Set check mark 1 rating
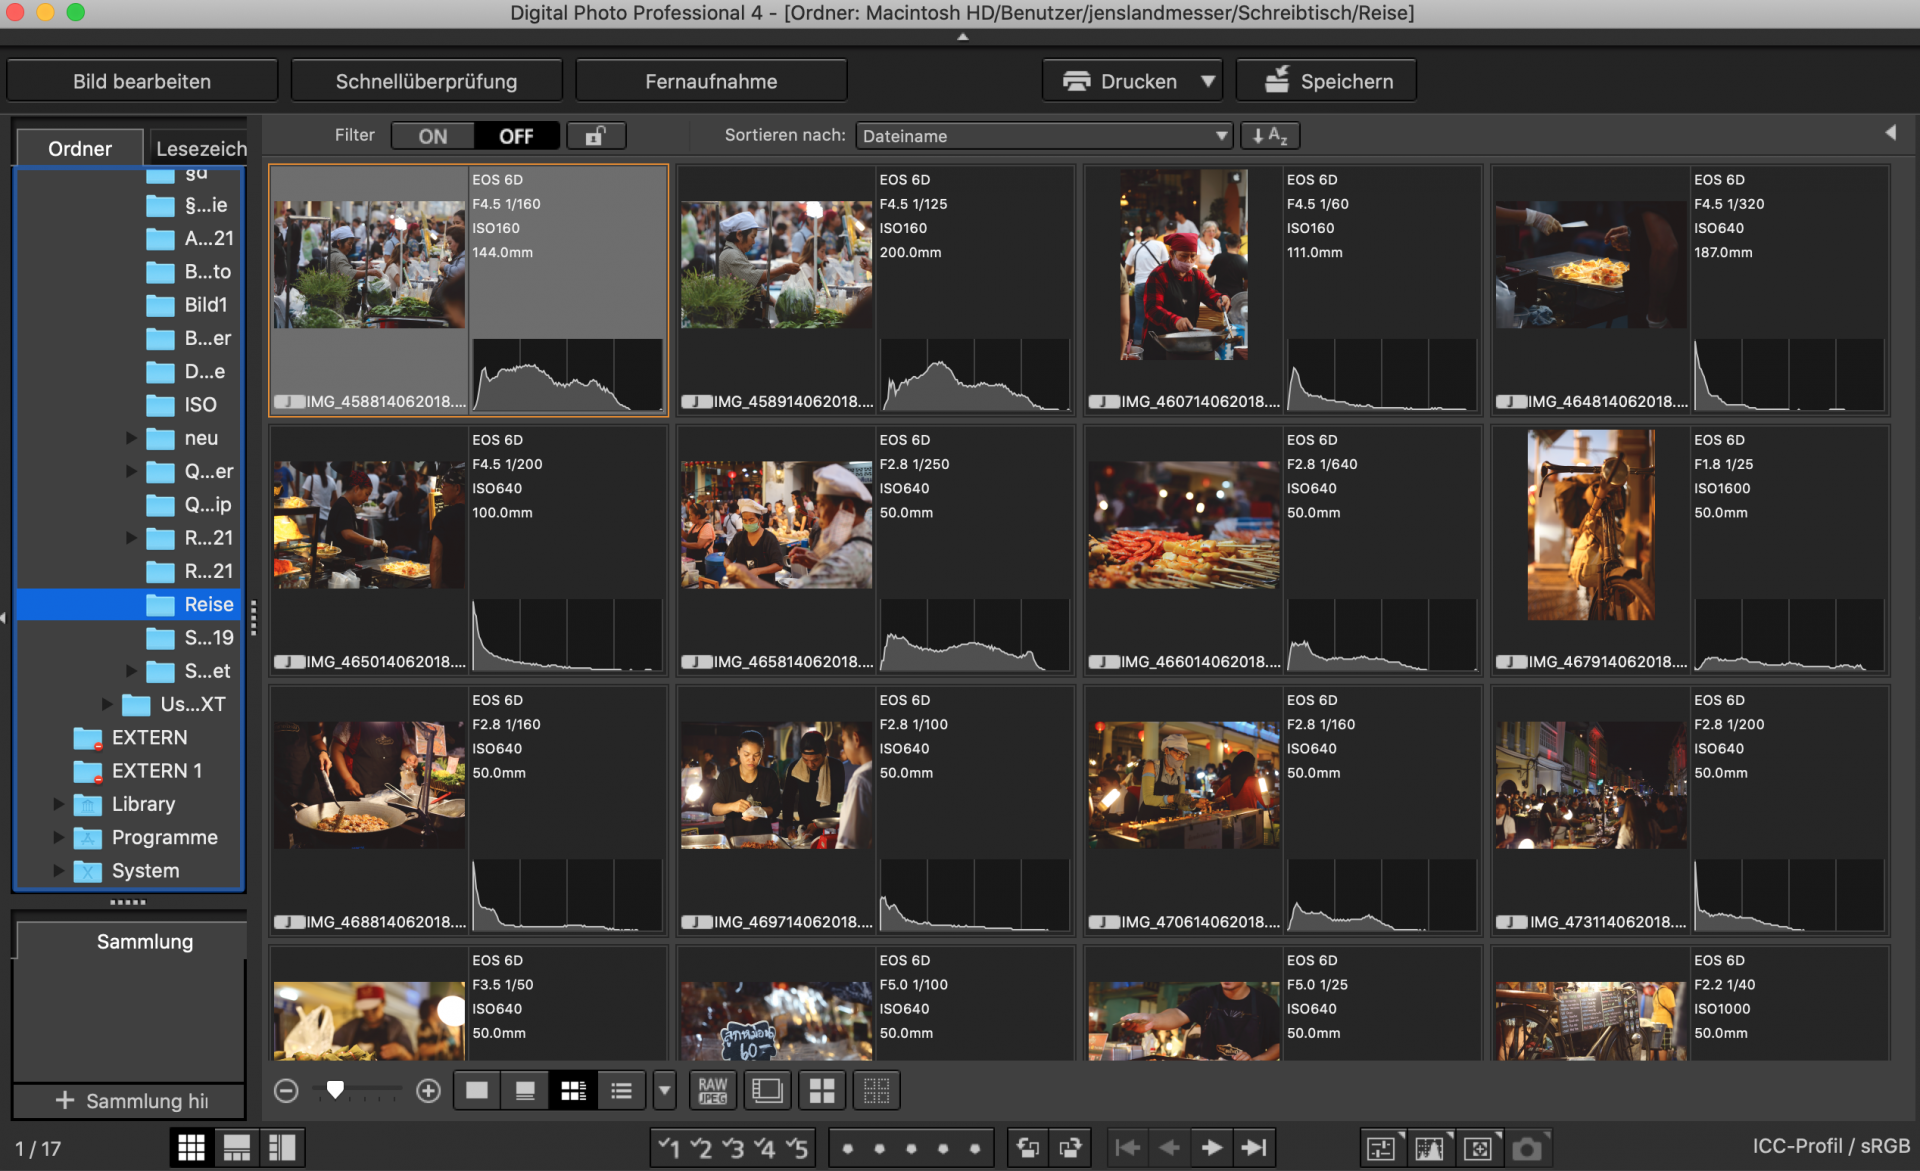This screenshot has height=1171, width=1920. (x=670, y=1148)
